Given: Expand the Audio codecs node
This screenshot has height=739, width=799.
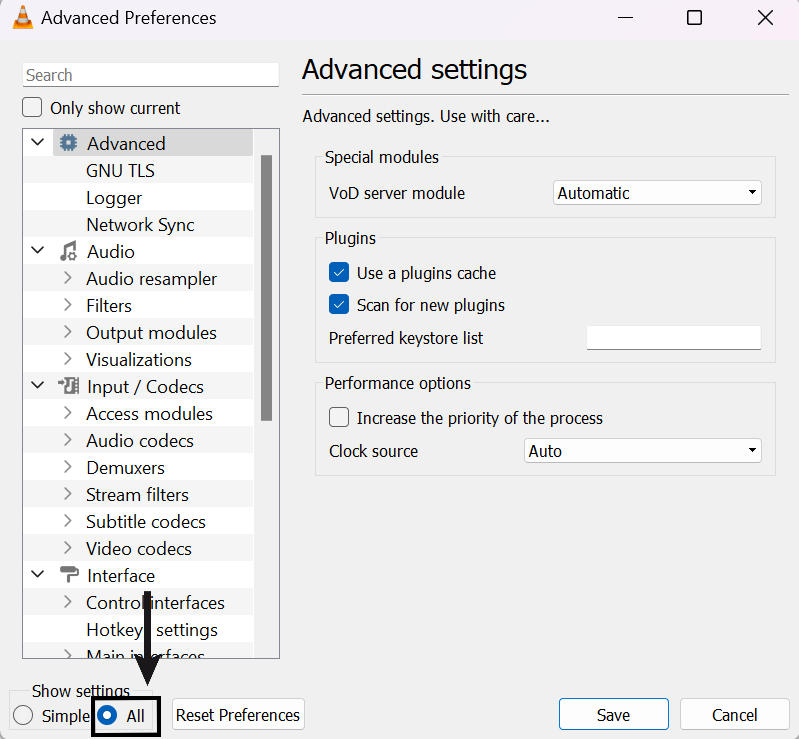Looking at the screenshot, I should [68, 440].
